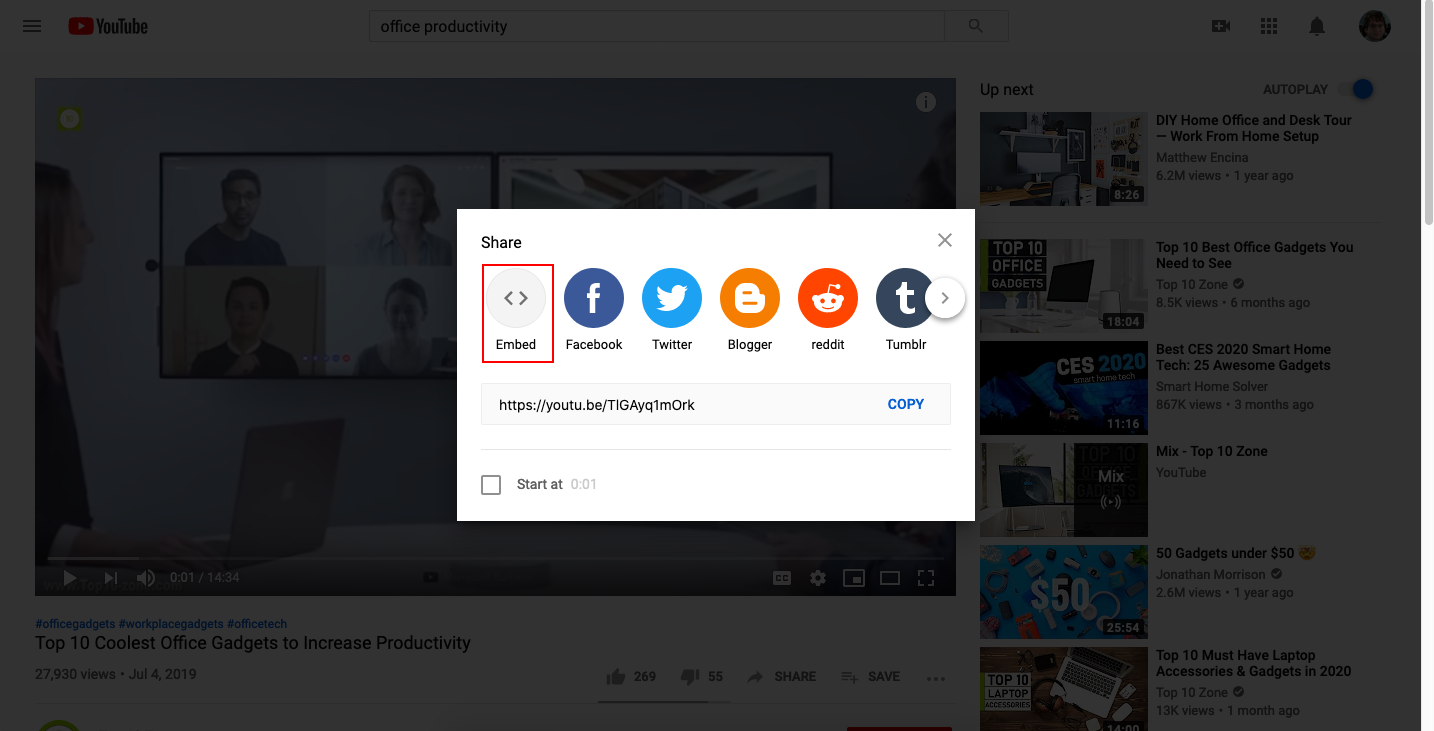Share the video to reddit
Image resolution: width=1434 pixels, height=731 pixels.
[x=828, y=310]
